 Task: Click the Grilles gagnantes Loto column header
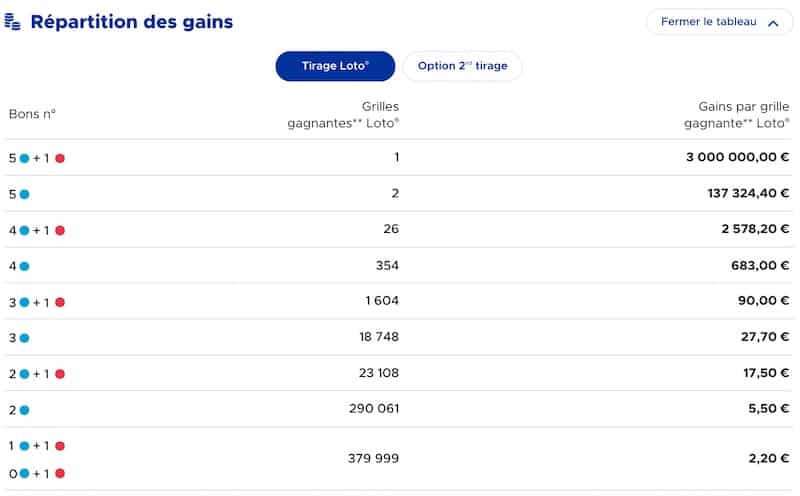point(343,114)
